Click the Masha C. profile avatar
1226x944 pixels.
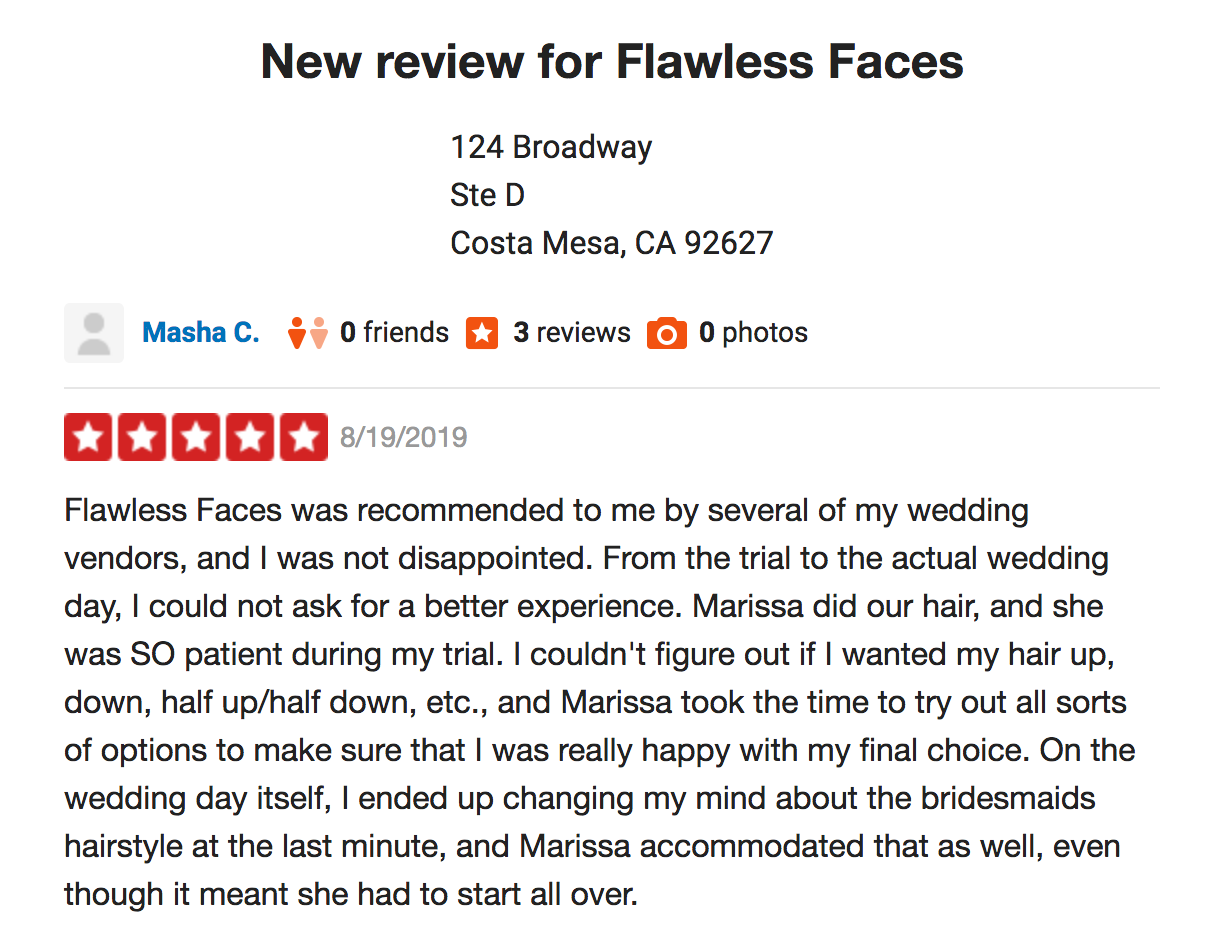coord(94,333)
